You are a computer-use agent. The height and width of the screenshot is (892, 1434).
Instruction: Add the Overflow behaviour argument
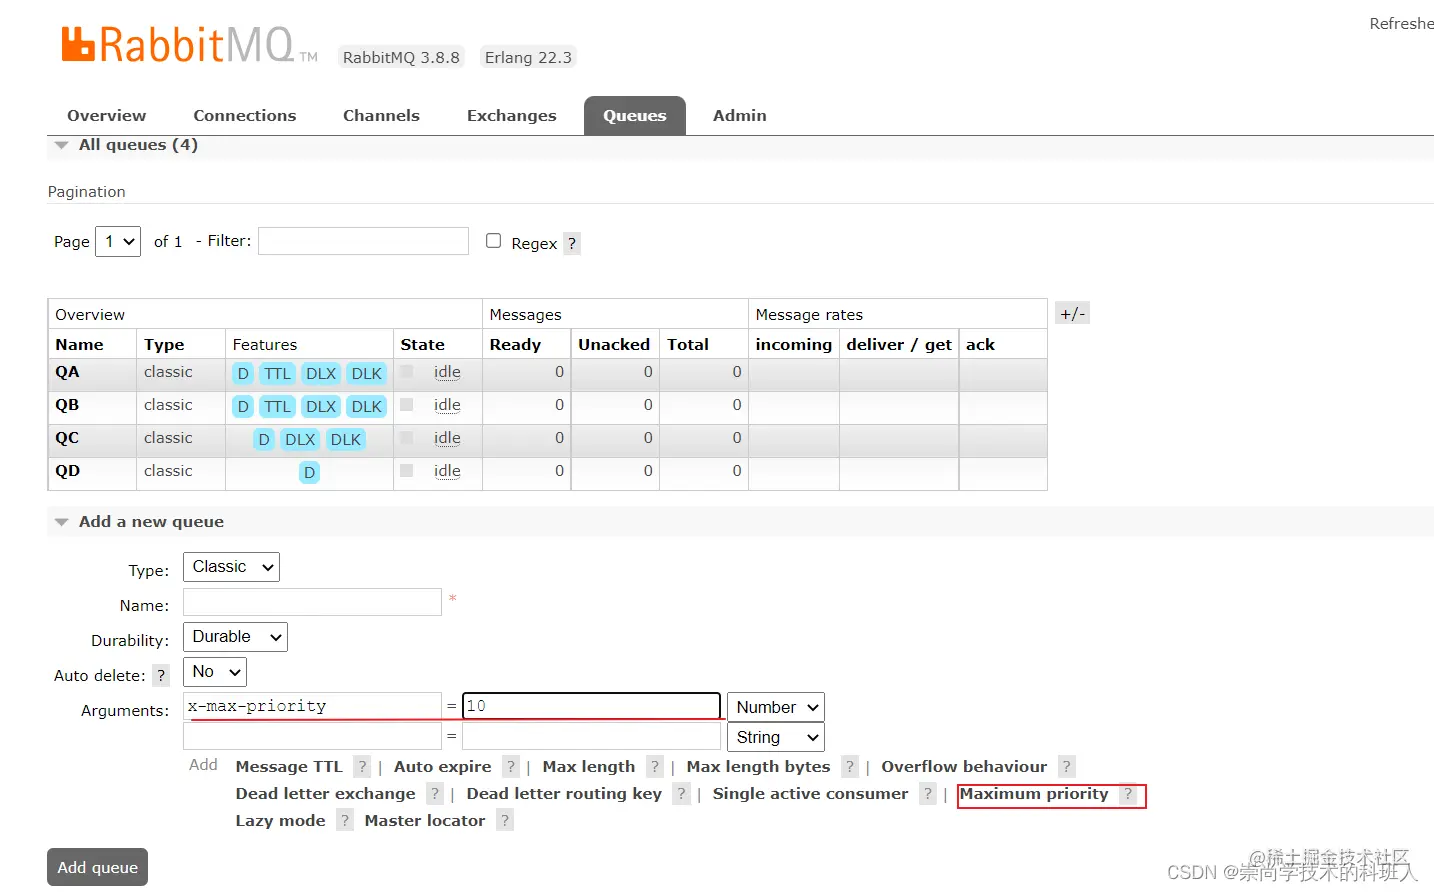click(x=964, y=767)
